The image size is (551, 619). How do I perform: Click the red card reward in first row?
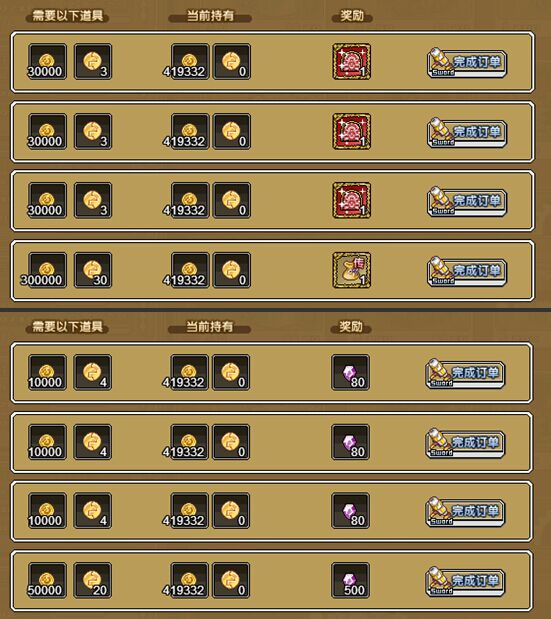click(351, 62)
